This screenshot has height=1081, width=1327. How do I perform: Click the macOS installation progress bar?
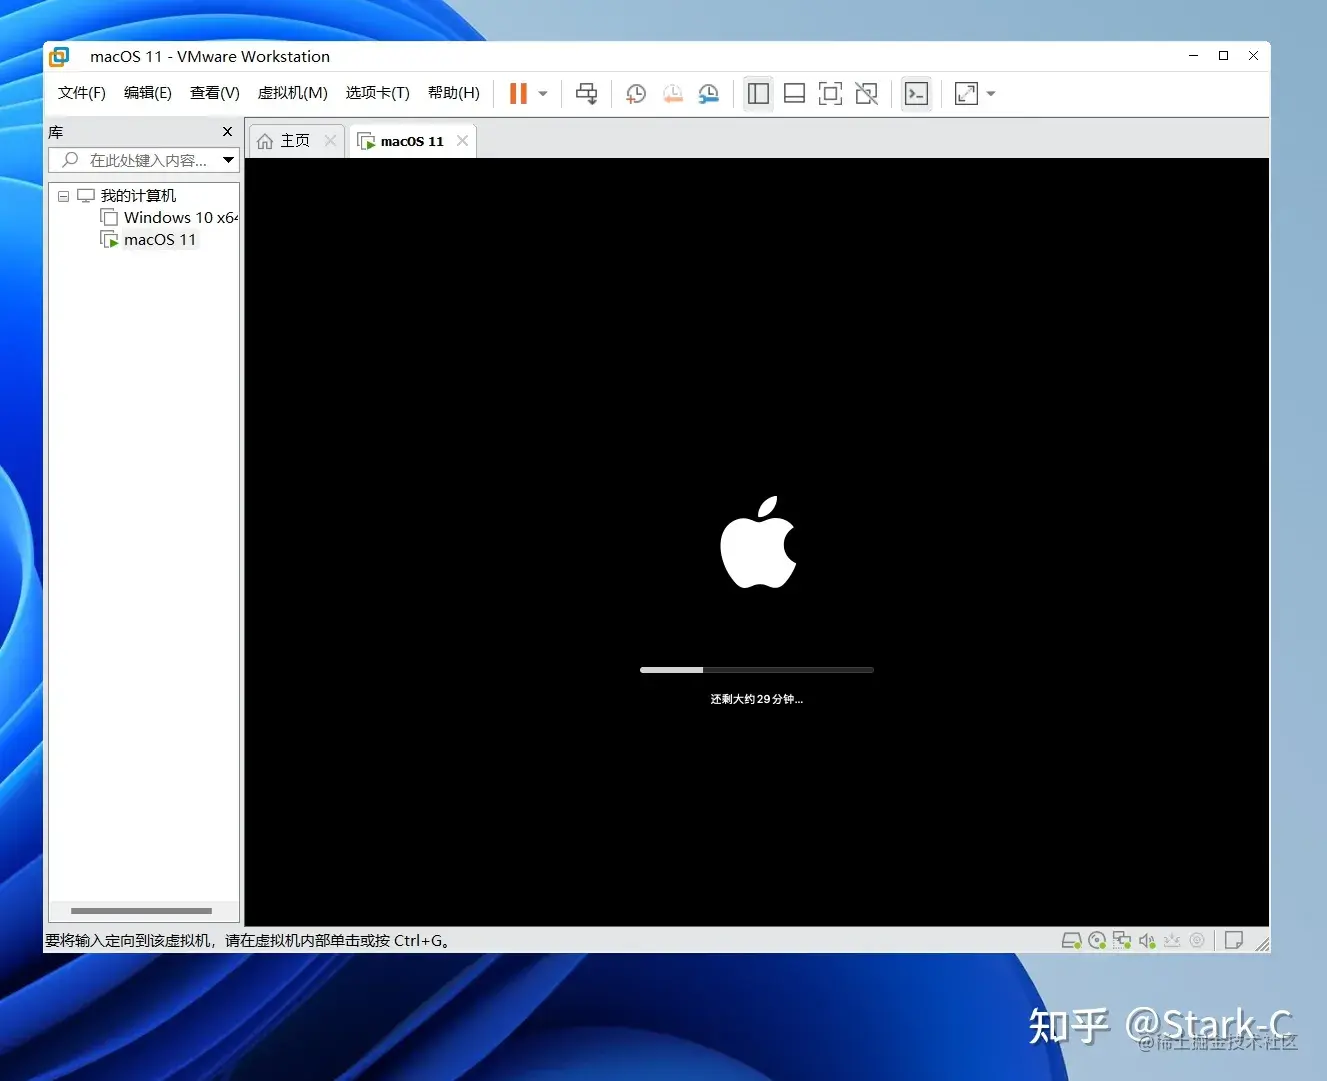point(757,670)
